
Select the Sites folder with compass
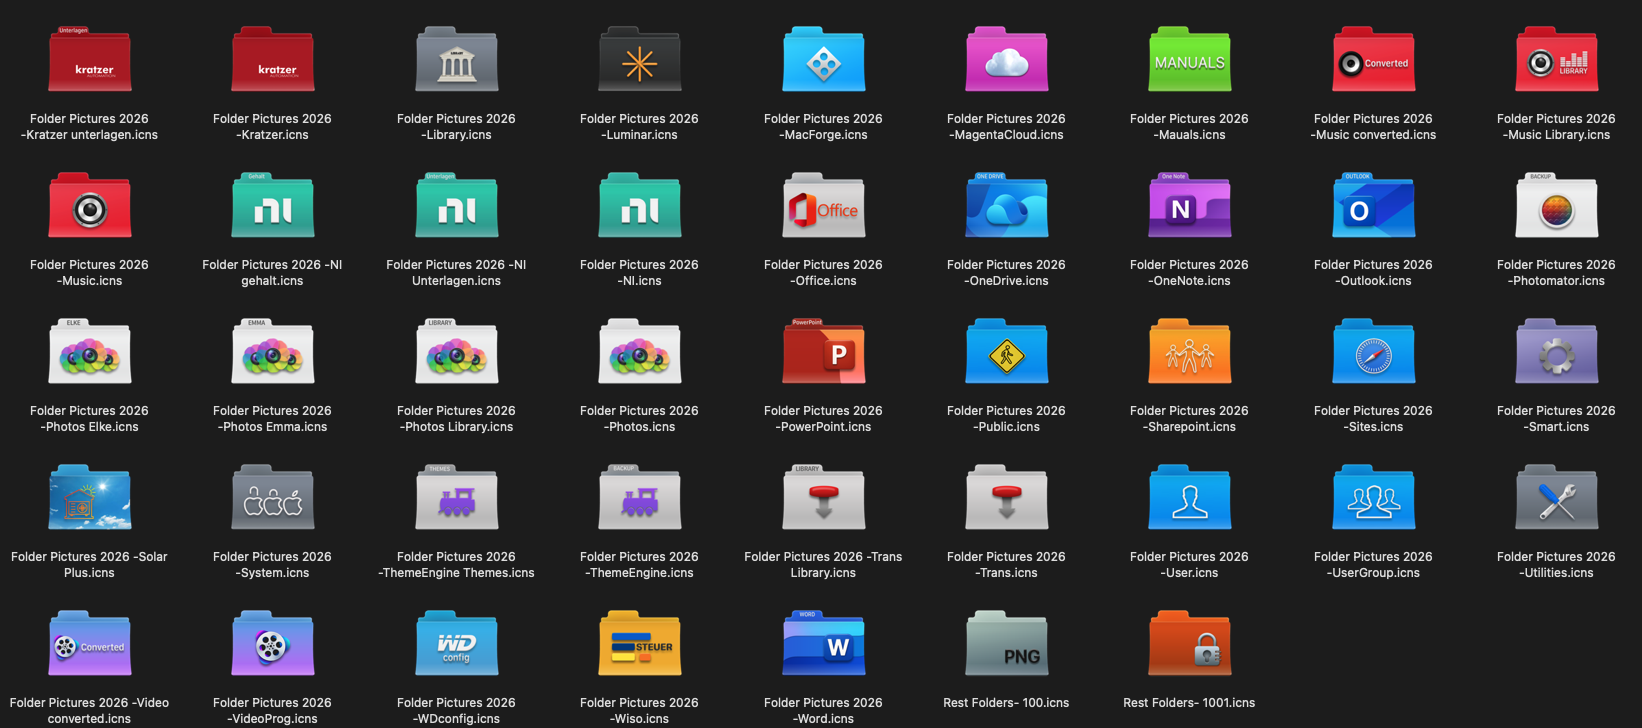1372,354
